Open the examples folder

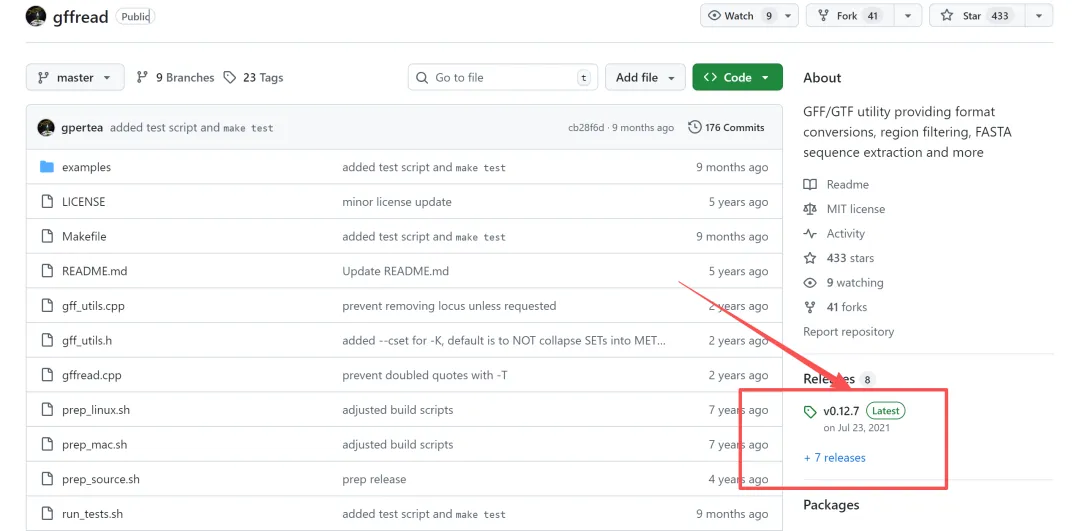tap(86, 167)
